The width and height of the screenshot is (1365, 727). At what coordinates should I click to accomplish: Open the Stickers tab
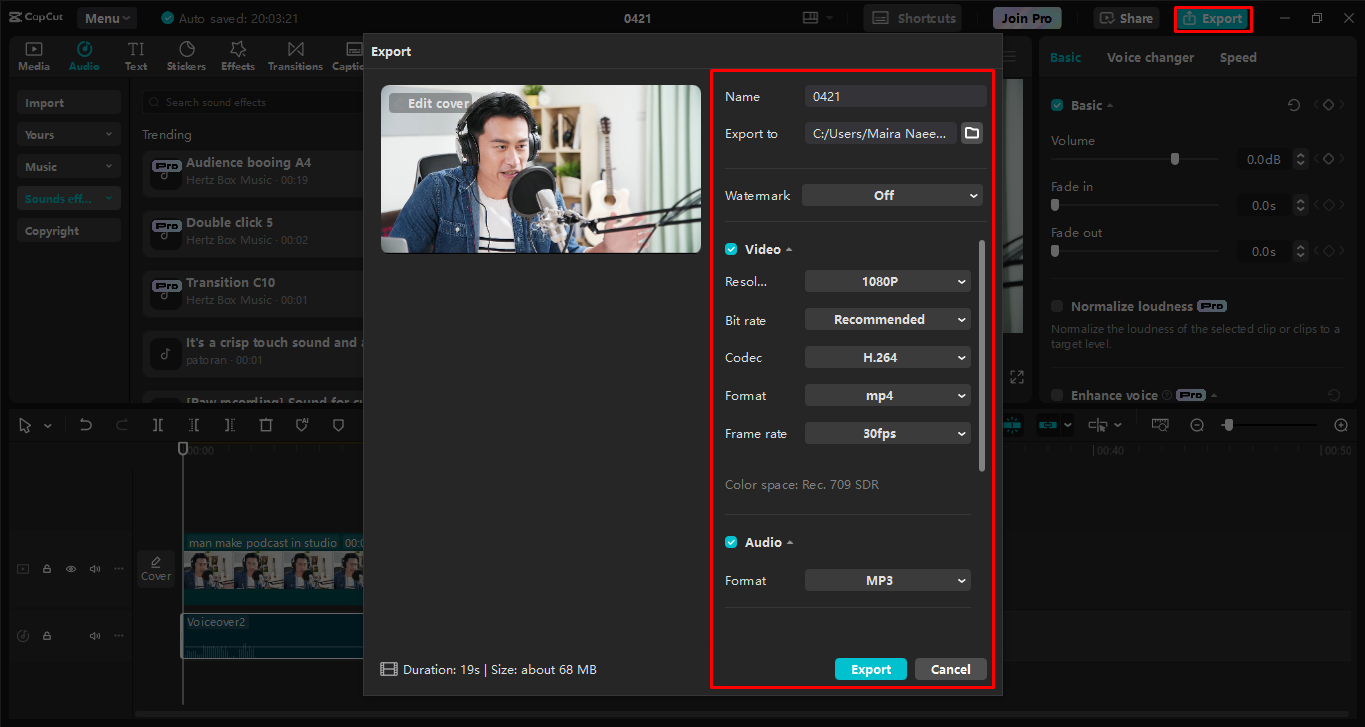click(x=186, y=56)
